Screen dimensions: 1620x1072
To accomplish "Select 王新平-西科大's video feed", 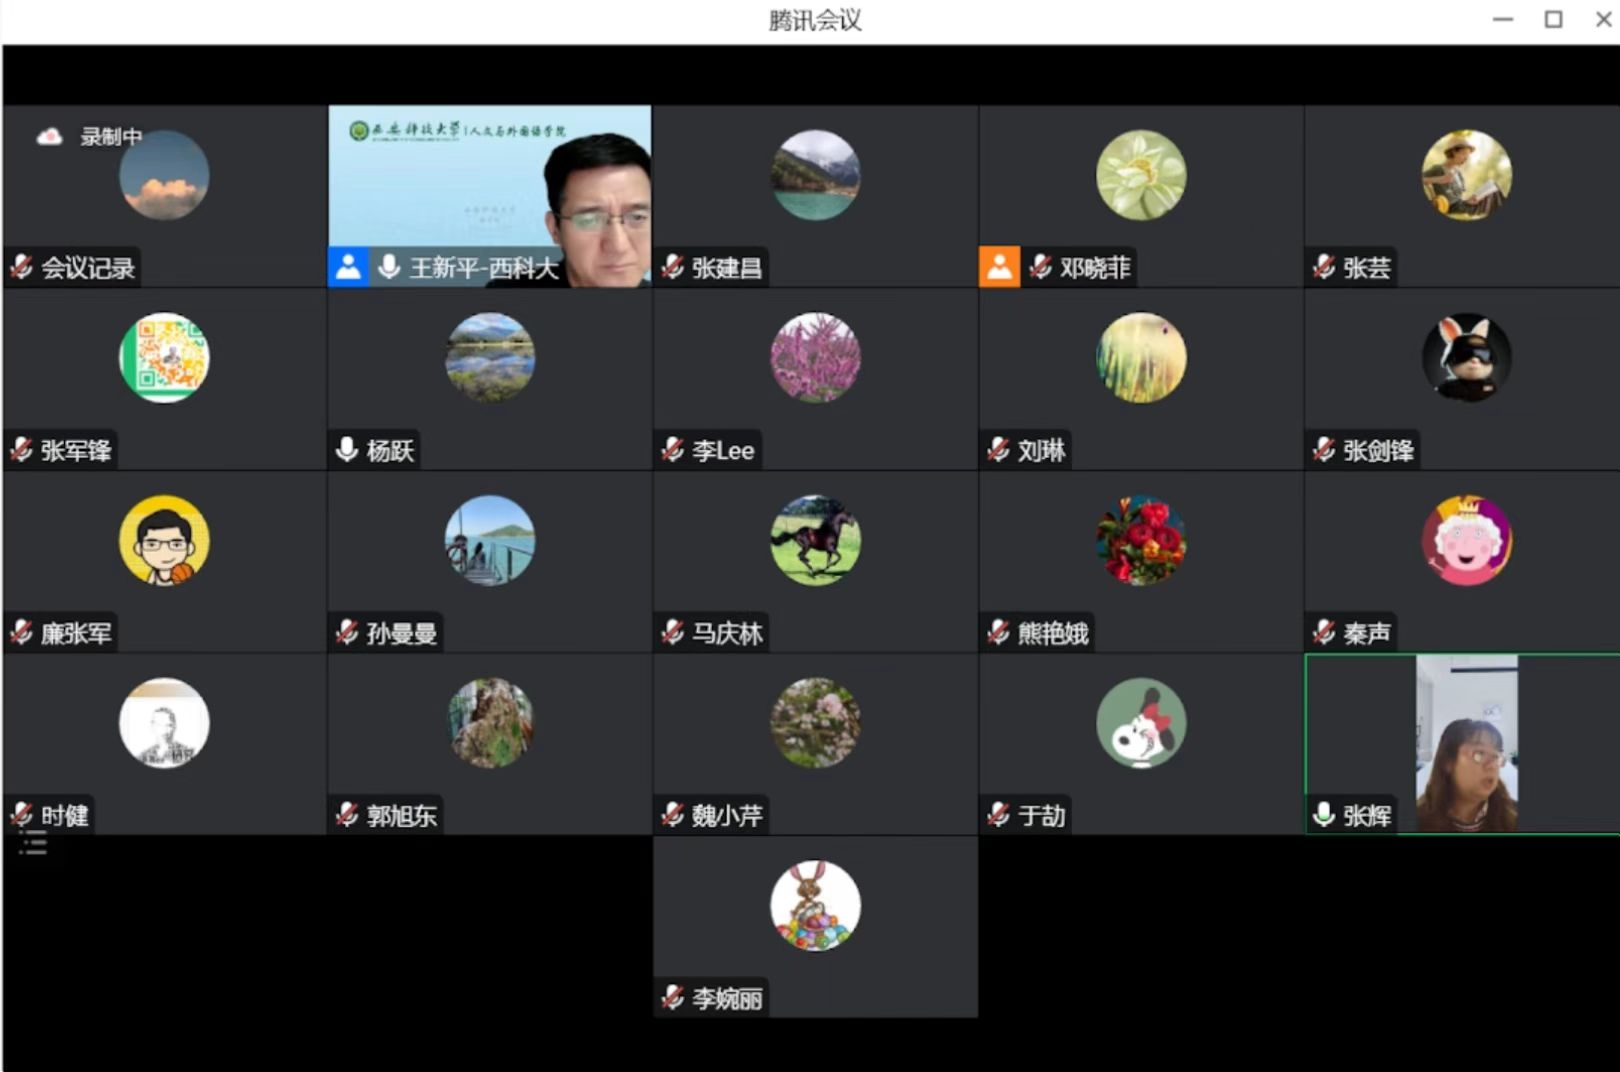I will pyautogui.click(x=489, y=180).
